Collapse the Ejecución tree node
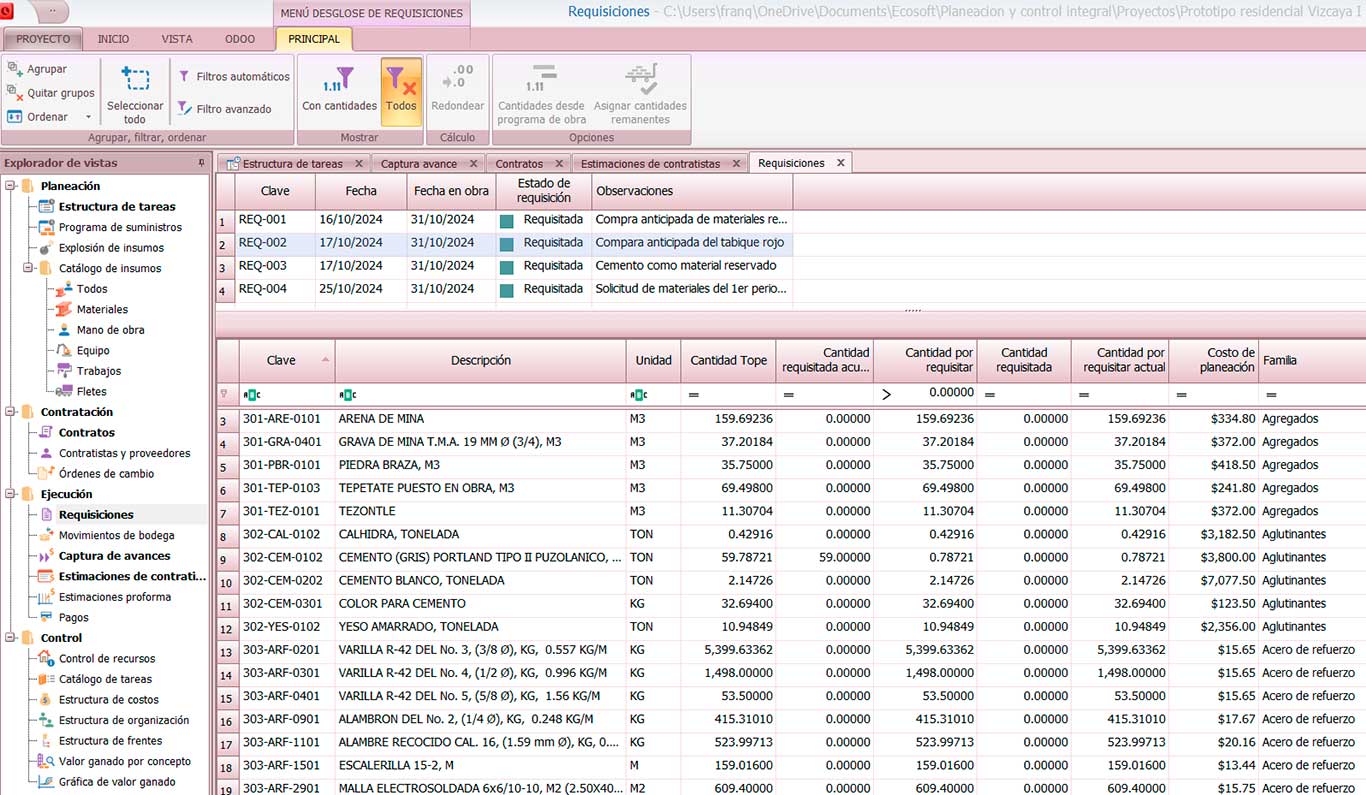This screenshot has width=1366, height=795. [x=10, y=494]
